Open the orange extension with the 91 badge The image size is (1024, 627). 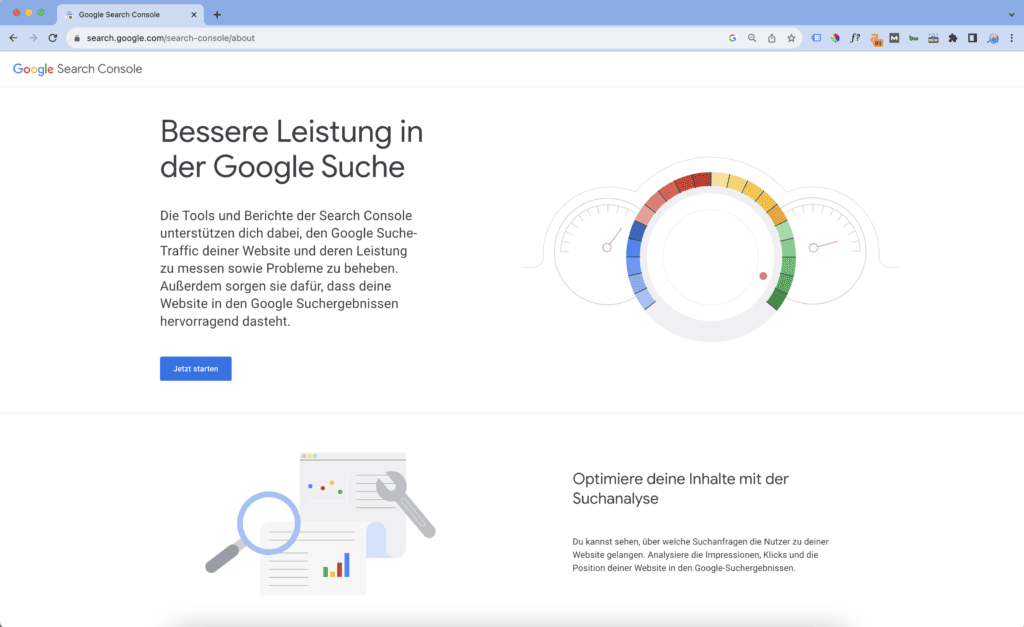click(x=876, y=39)
